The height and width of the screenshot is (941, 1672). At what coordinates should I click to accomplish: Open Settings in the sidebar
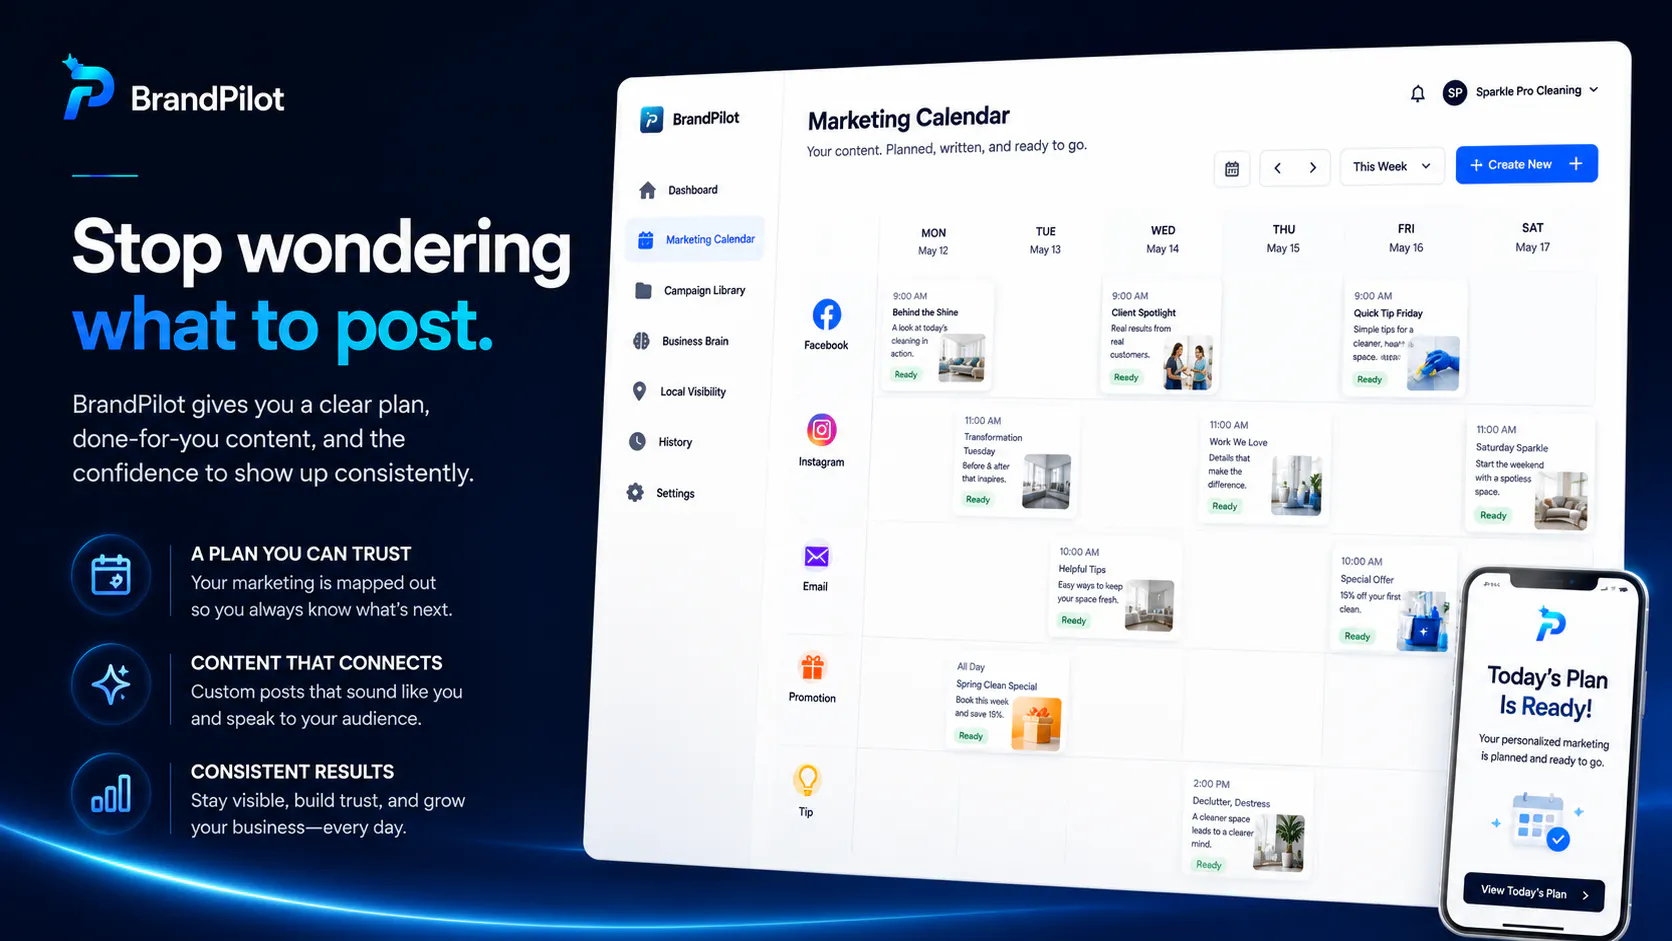(x=662, y=493)
